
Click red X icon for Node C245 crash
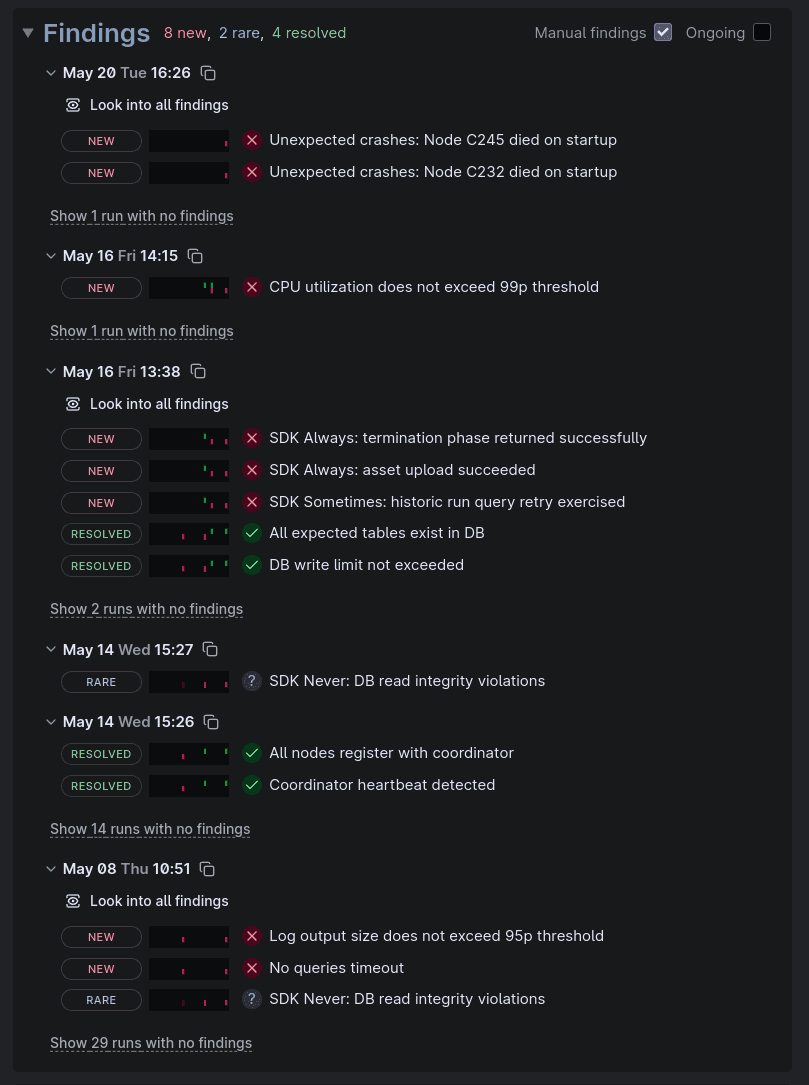click(x=252, y=140)
